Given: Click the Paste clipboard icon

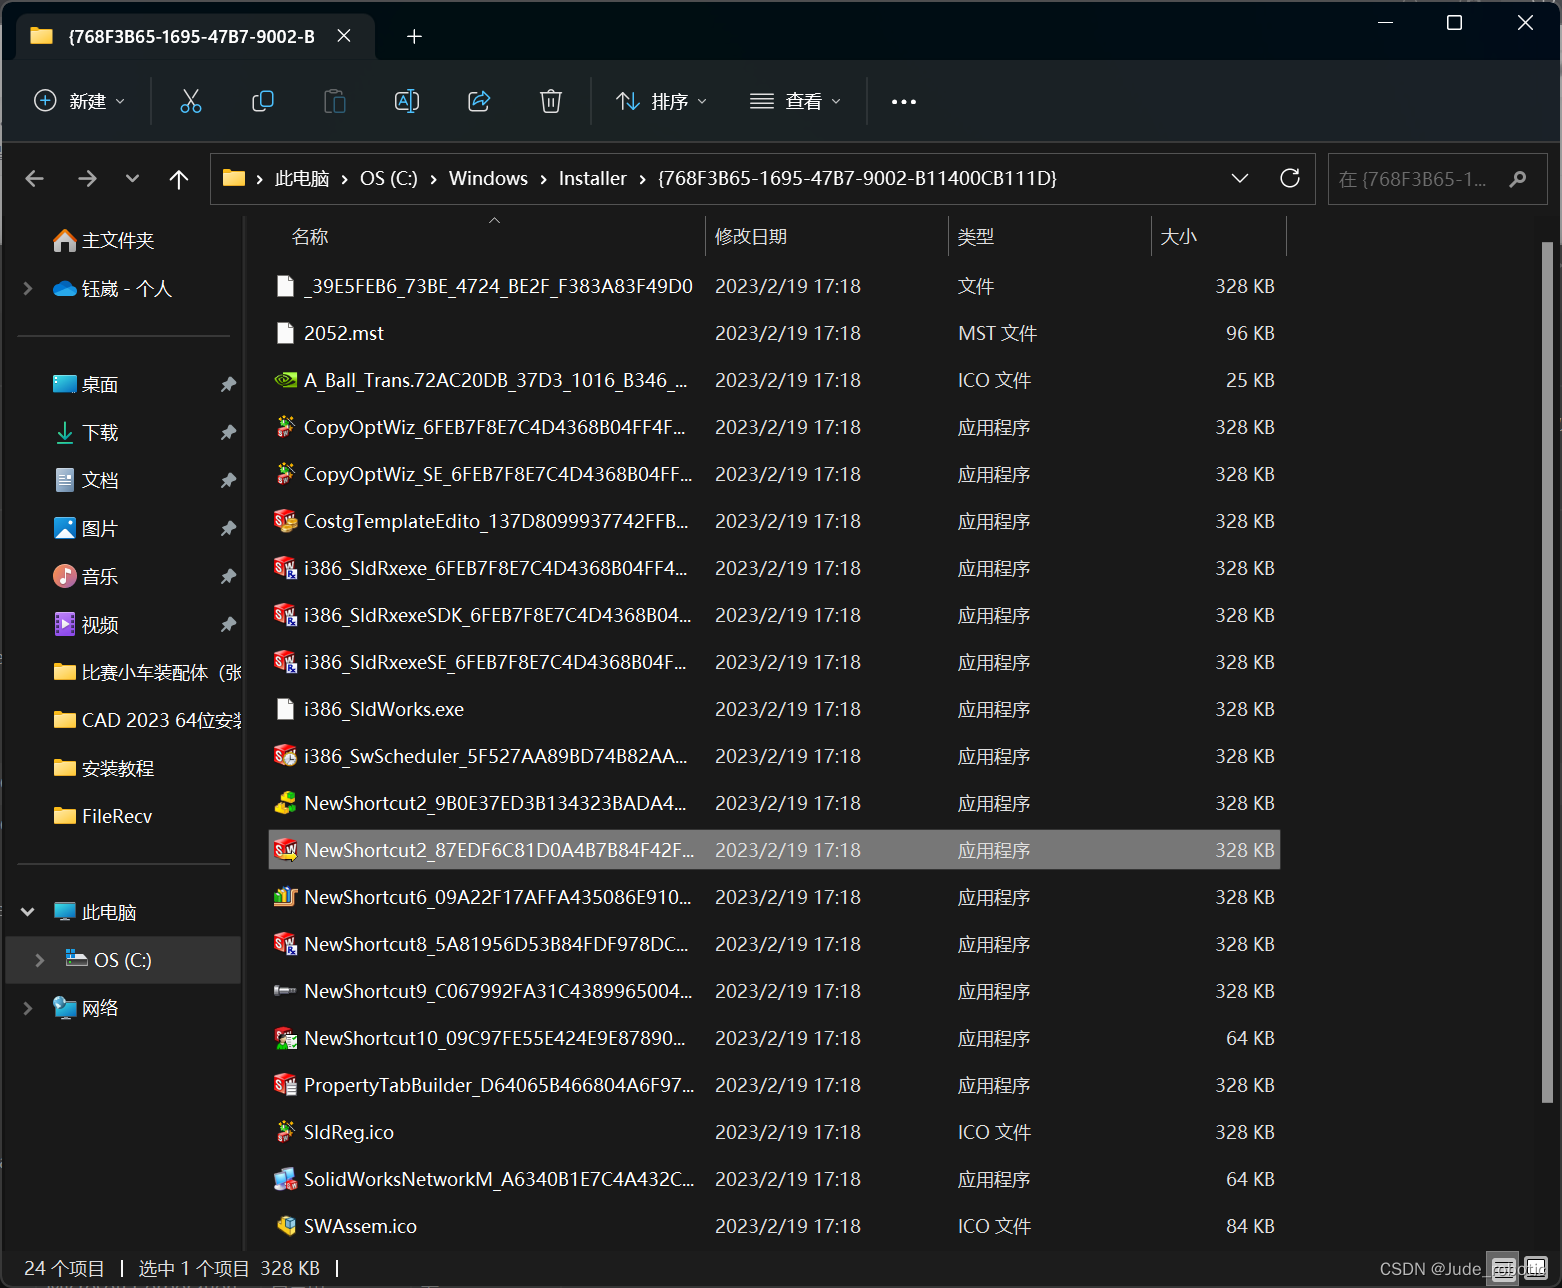Looking at the screenshot, I should [x=335, y=101].
